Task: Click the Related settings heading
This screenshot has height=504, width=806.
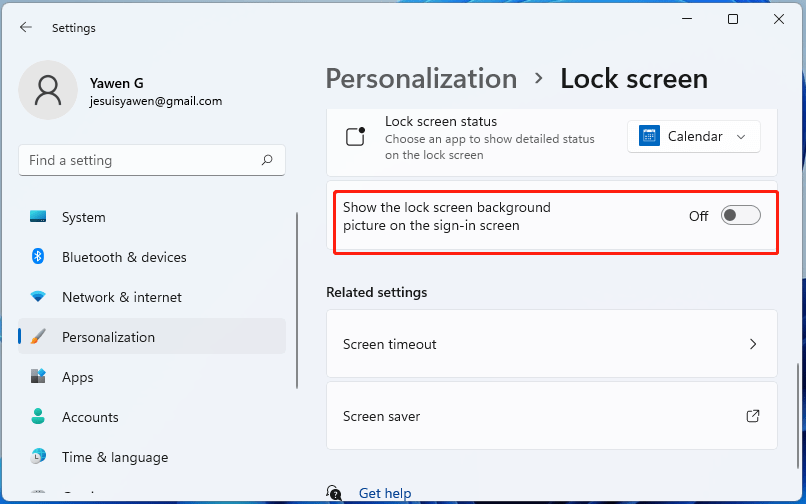Action: click(x=377, y=292)
